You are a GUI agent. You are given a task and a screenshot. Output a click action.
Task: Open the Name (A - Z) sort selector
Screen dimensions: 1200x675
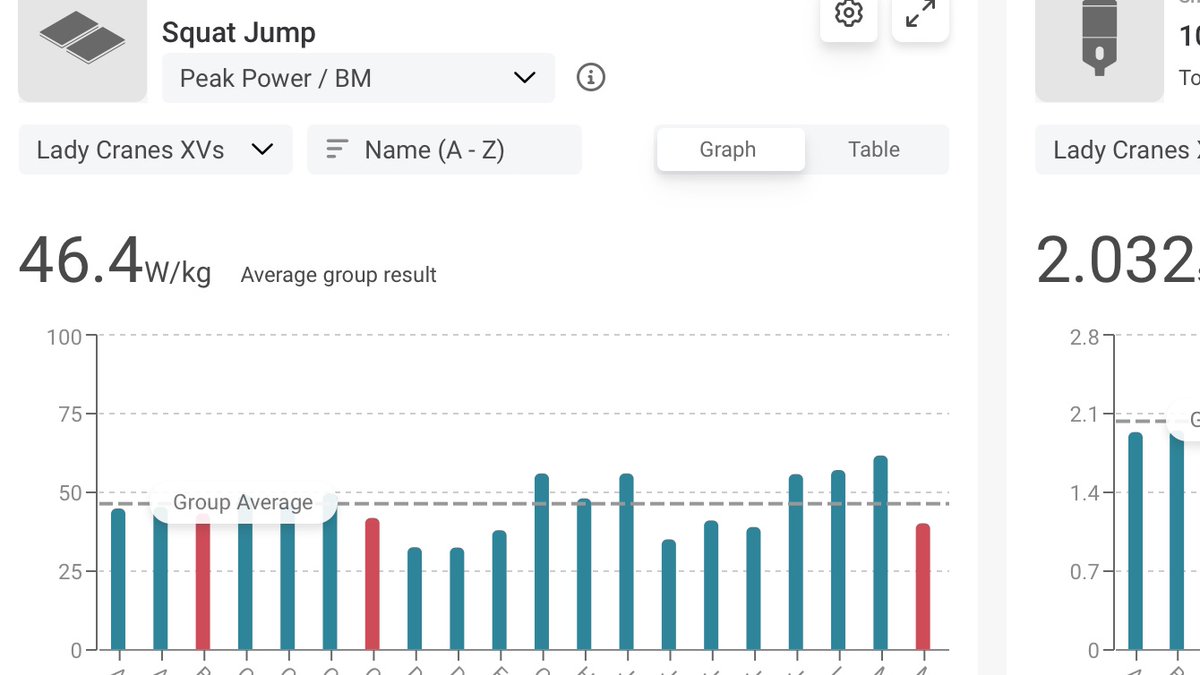[444, 150]
